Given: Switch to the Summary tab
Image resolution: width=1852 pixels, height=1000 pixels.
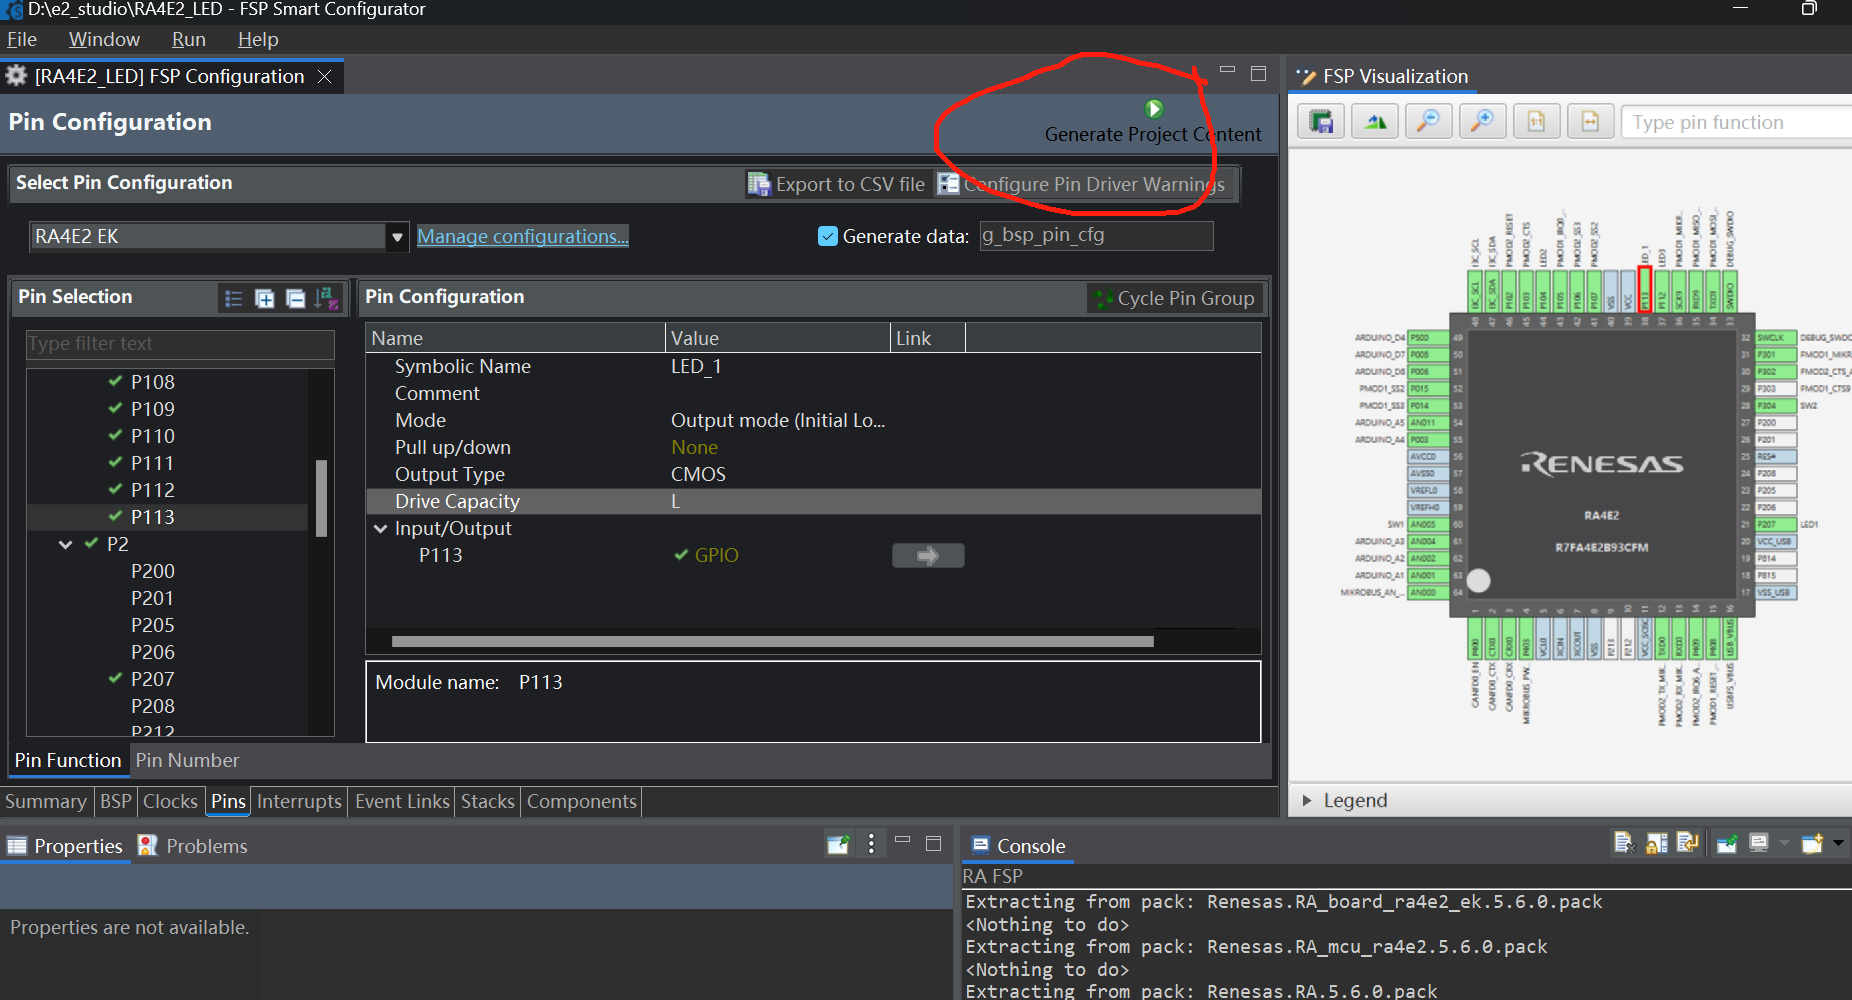Looking at the screenshot, I should 46,802.
